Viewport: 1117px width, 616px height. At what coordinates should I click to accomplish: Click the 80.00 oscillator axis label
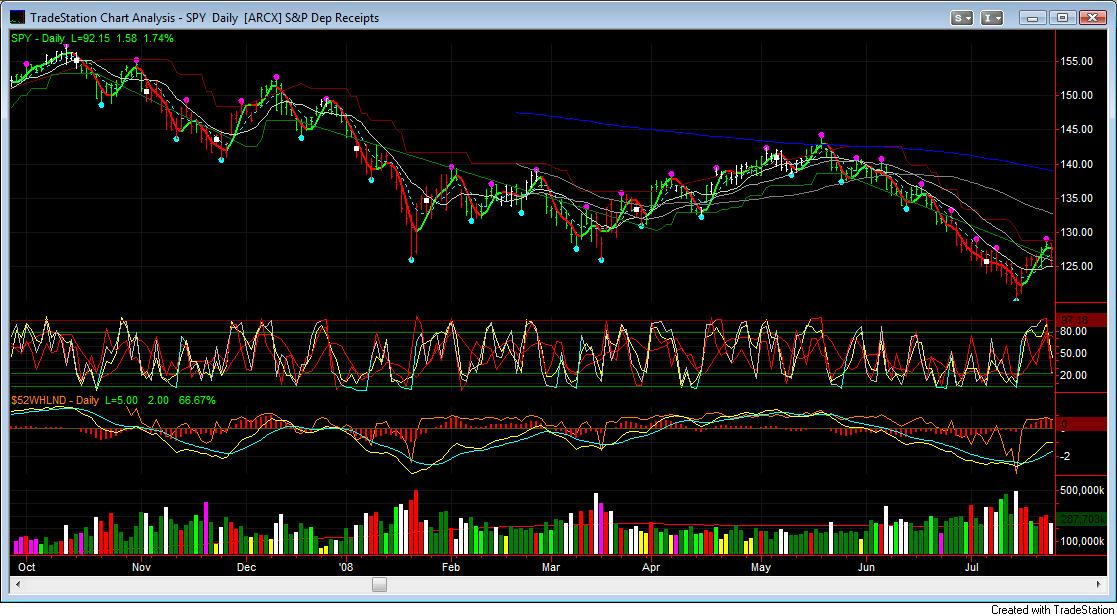coord(1074,331)
